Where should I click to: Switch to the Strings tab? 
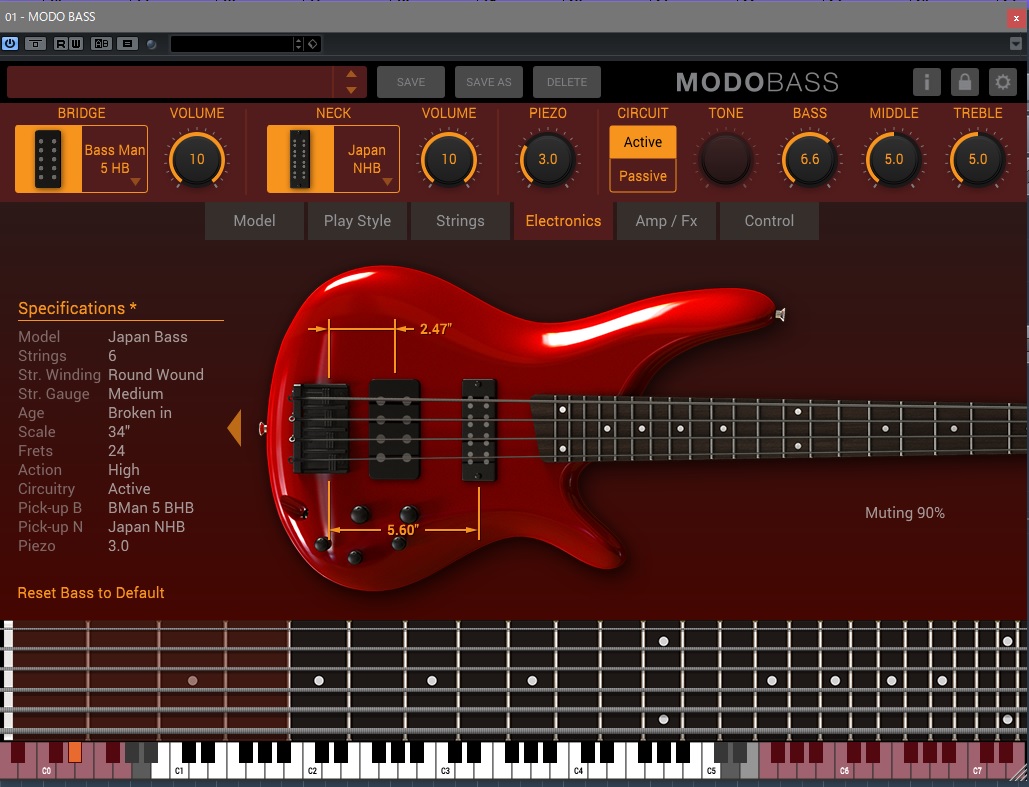click(x=460, y=221)
